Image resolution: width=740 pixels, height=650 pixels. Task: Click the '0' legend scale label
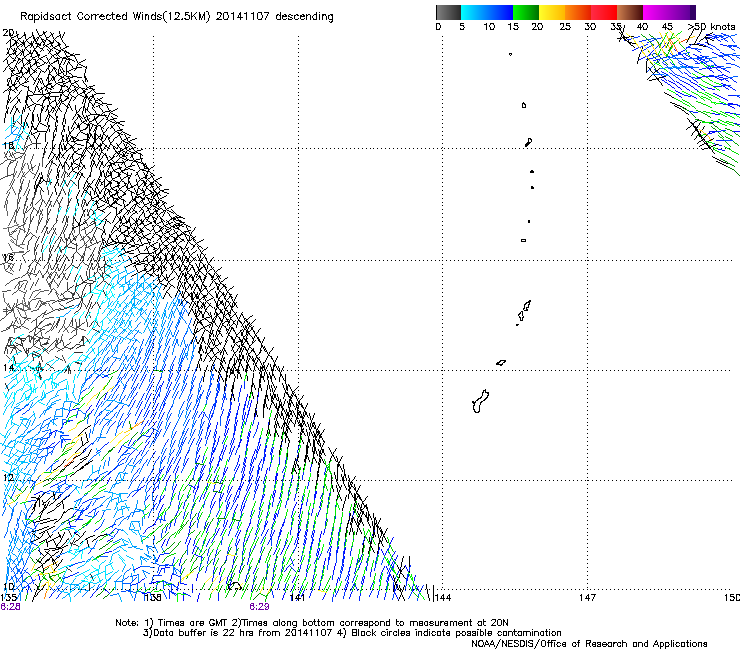click(438, 27)
